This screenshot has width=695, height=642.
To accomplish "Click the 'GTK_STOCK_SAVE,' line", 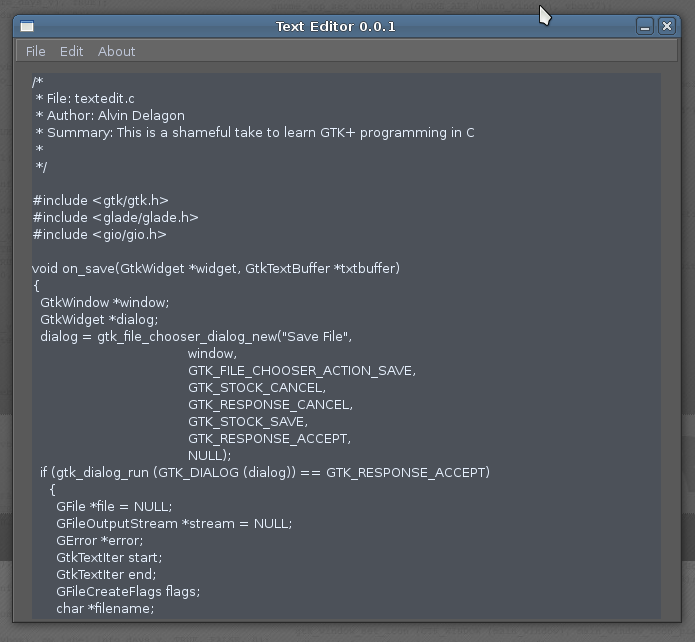I will [x=248, y=422].
